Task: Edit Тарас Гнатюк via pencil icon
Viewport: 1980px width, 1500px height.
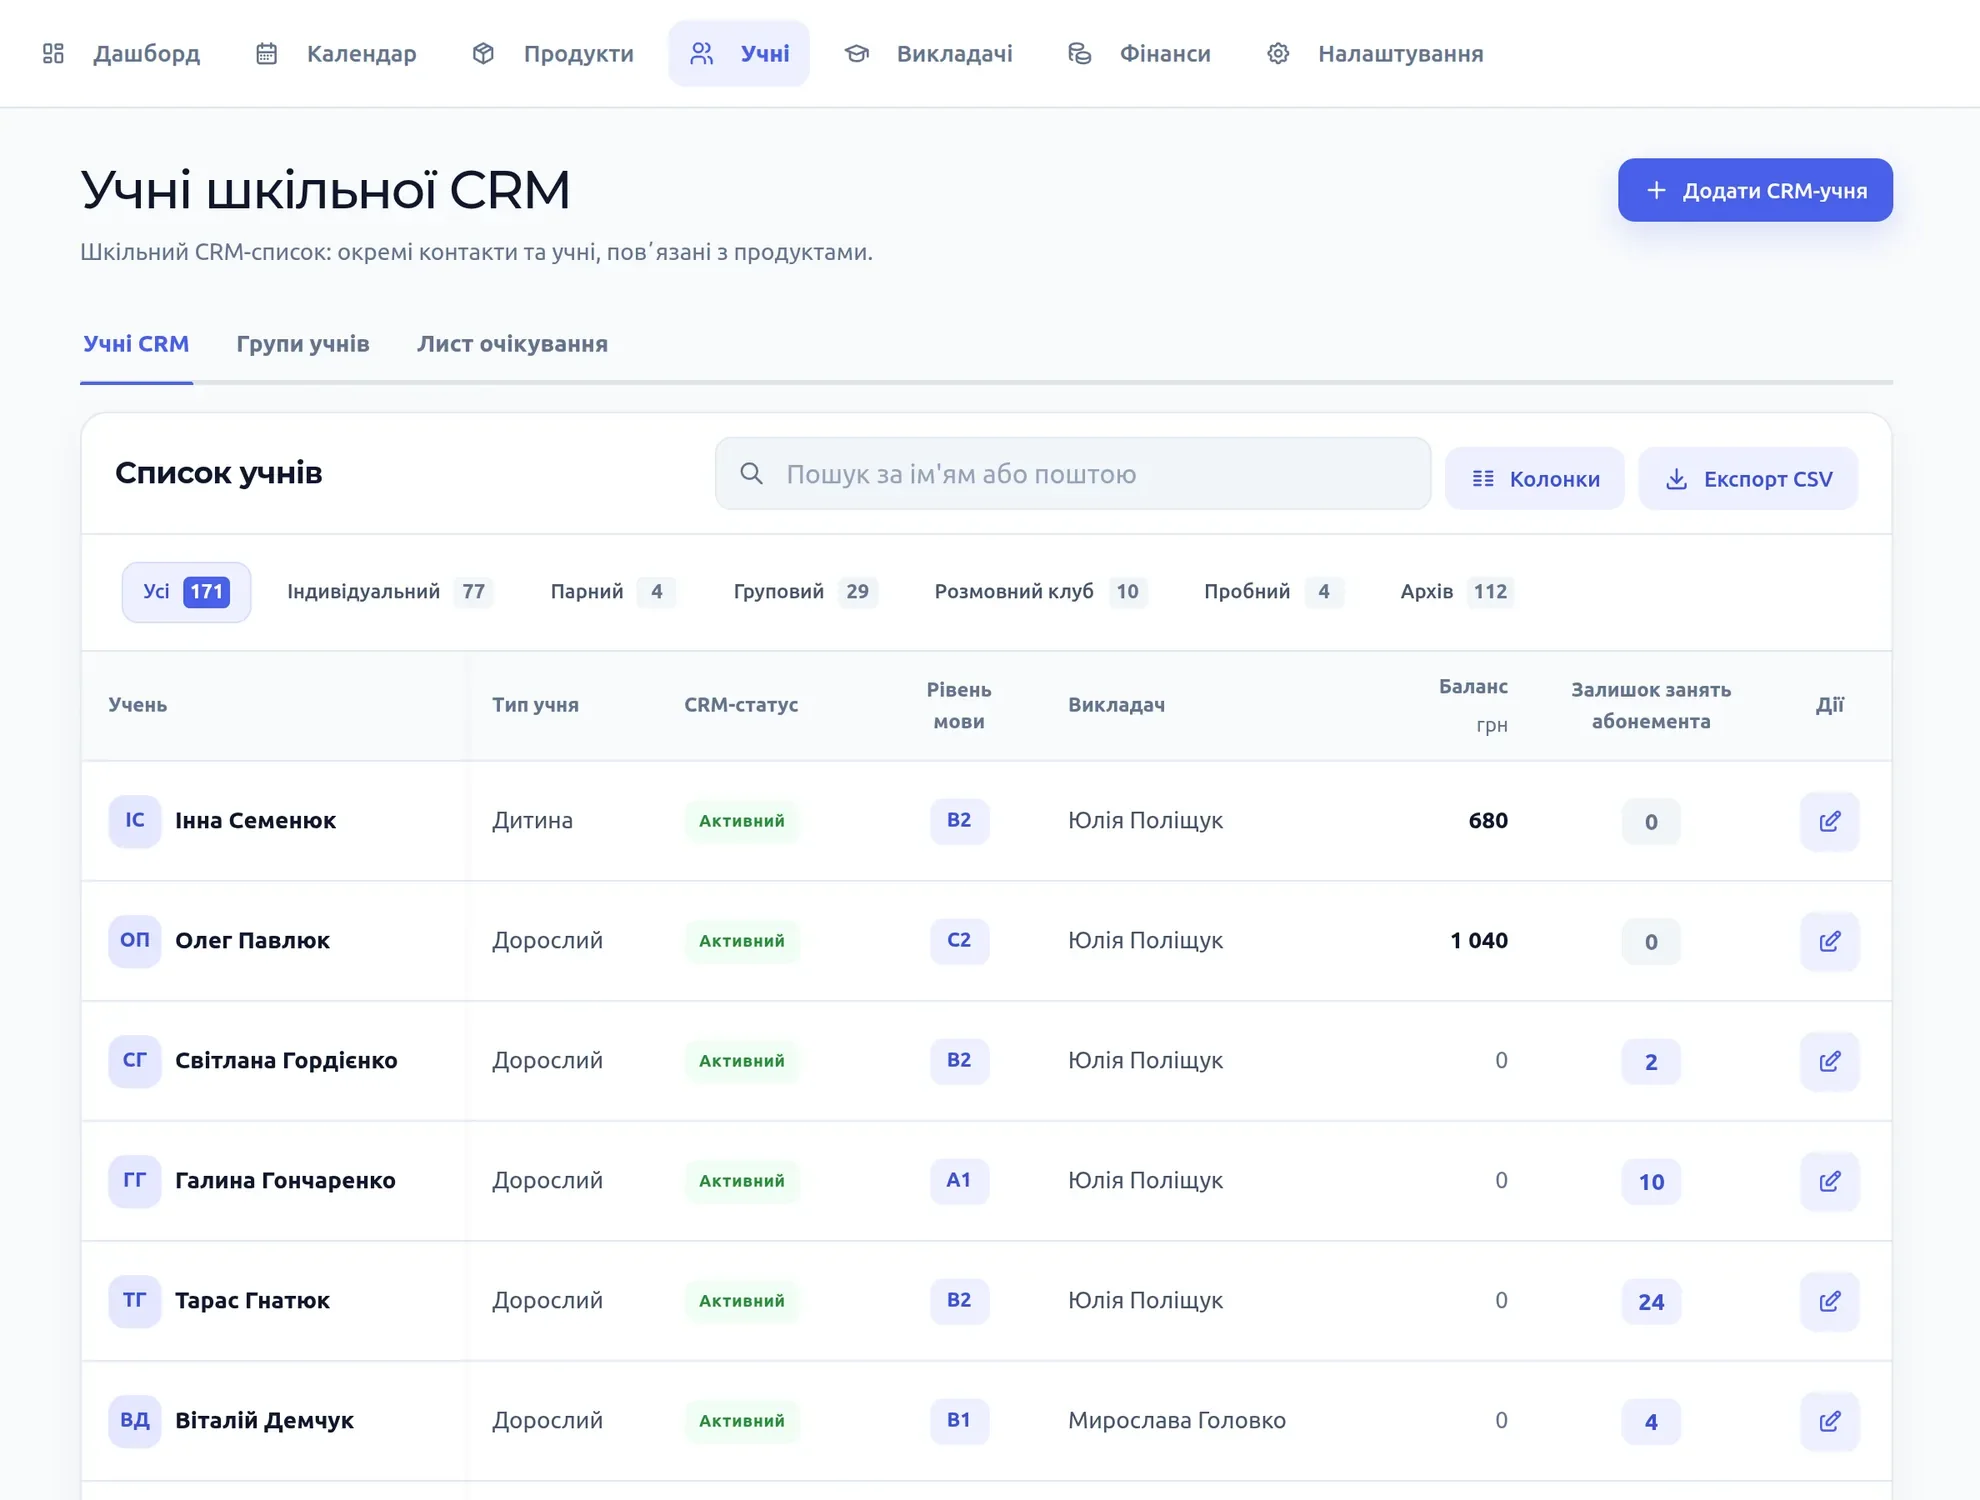Action: 1829,1301
